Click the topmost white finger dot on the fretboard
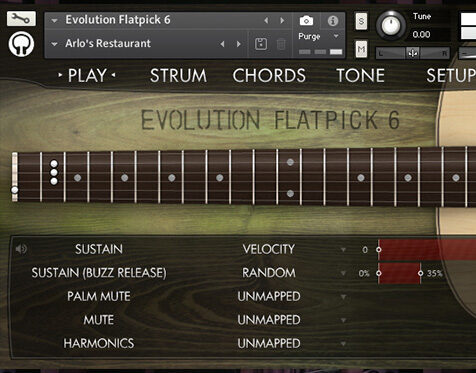 (x=54, y=164)
